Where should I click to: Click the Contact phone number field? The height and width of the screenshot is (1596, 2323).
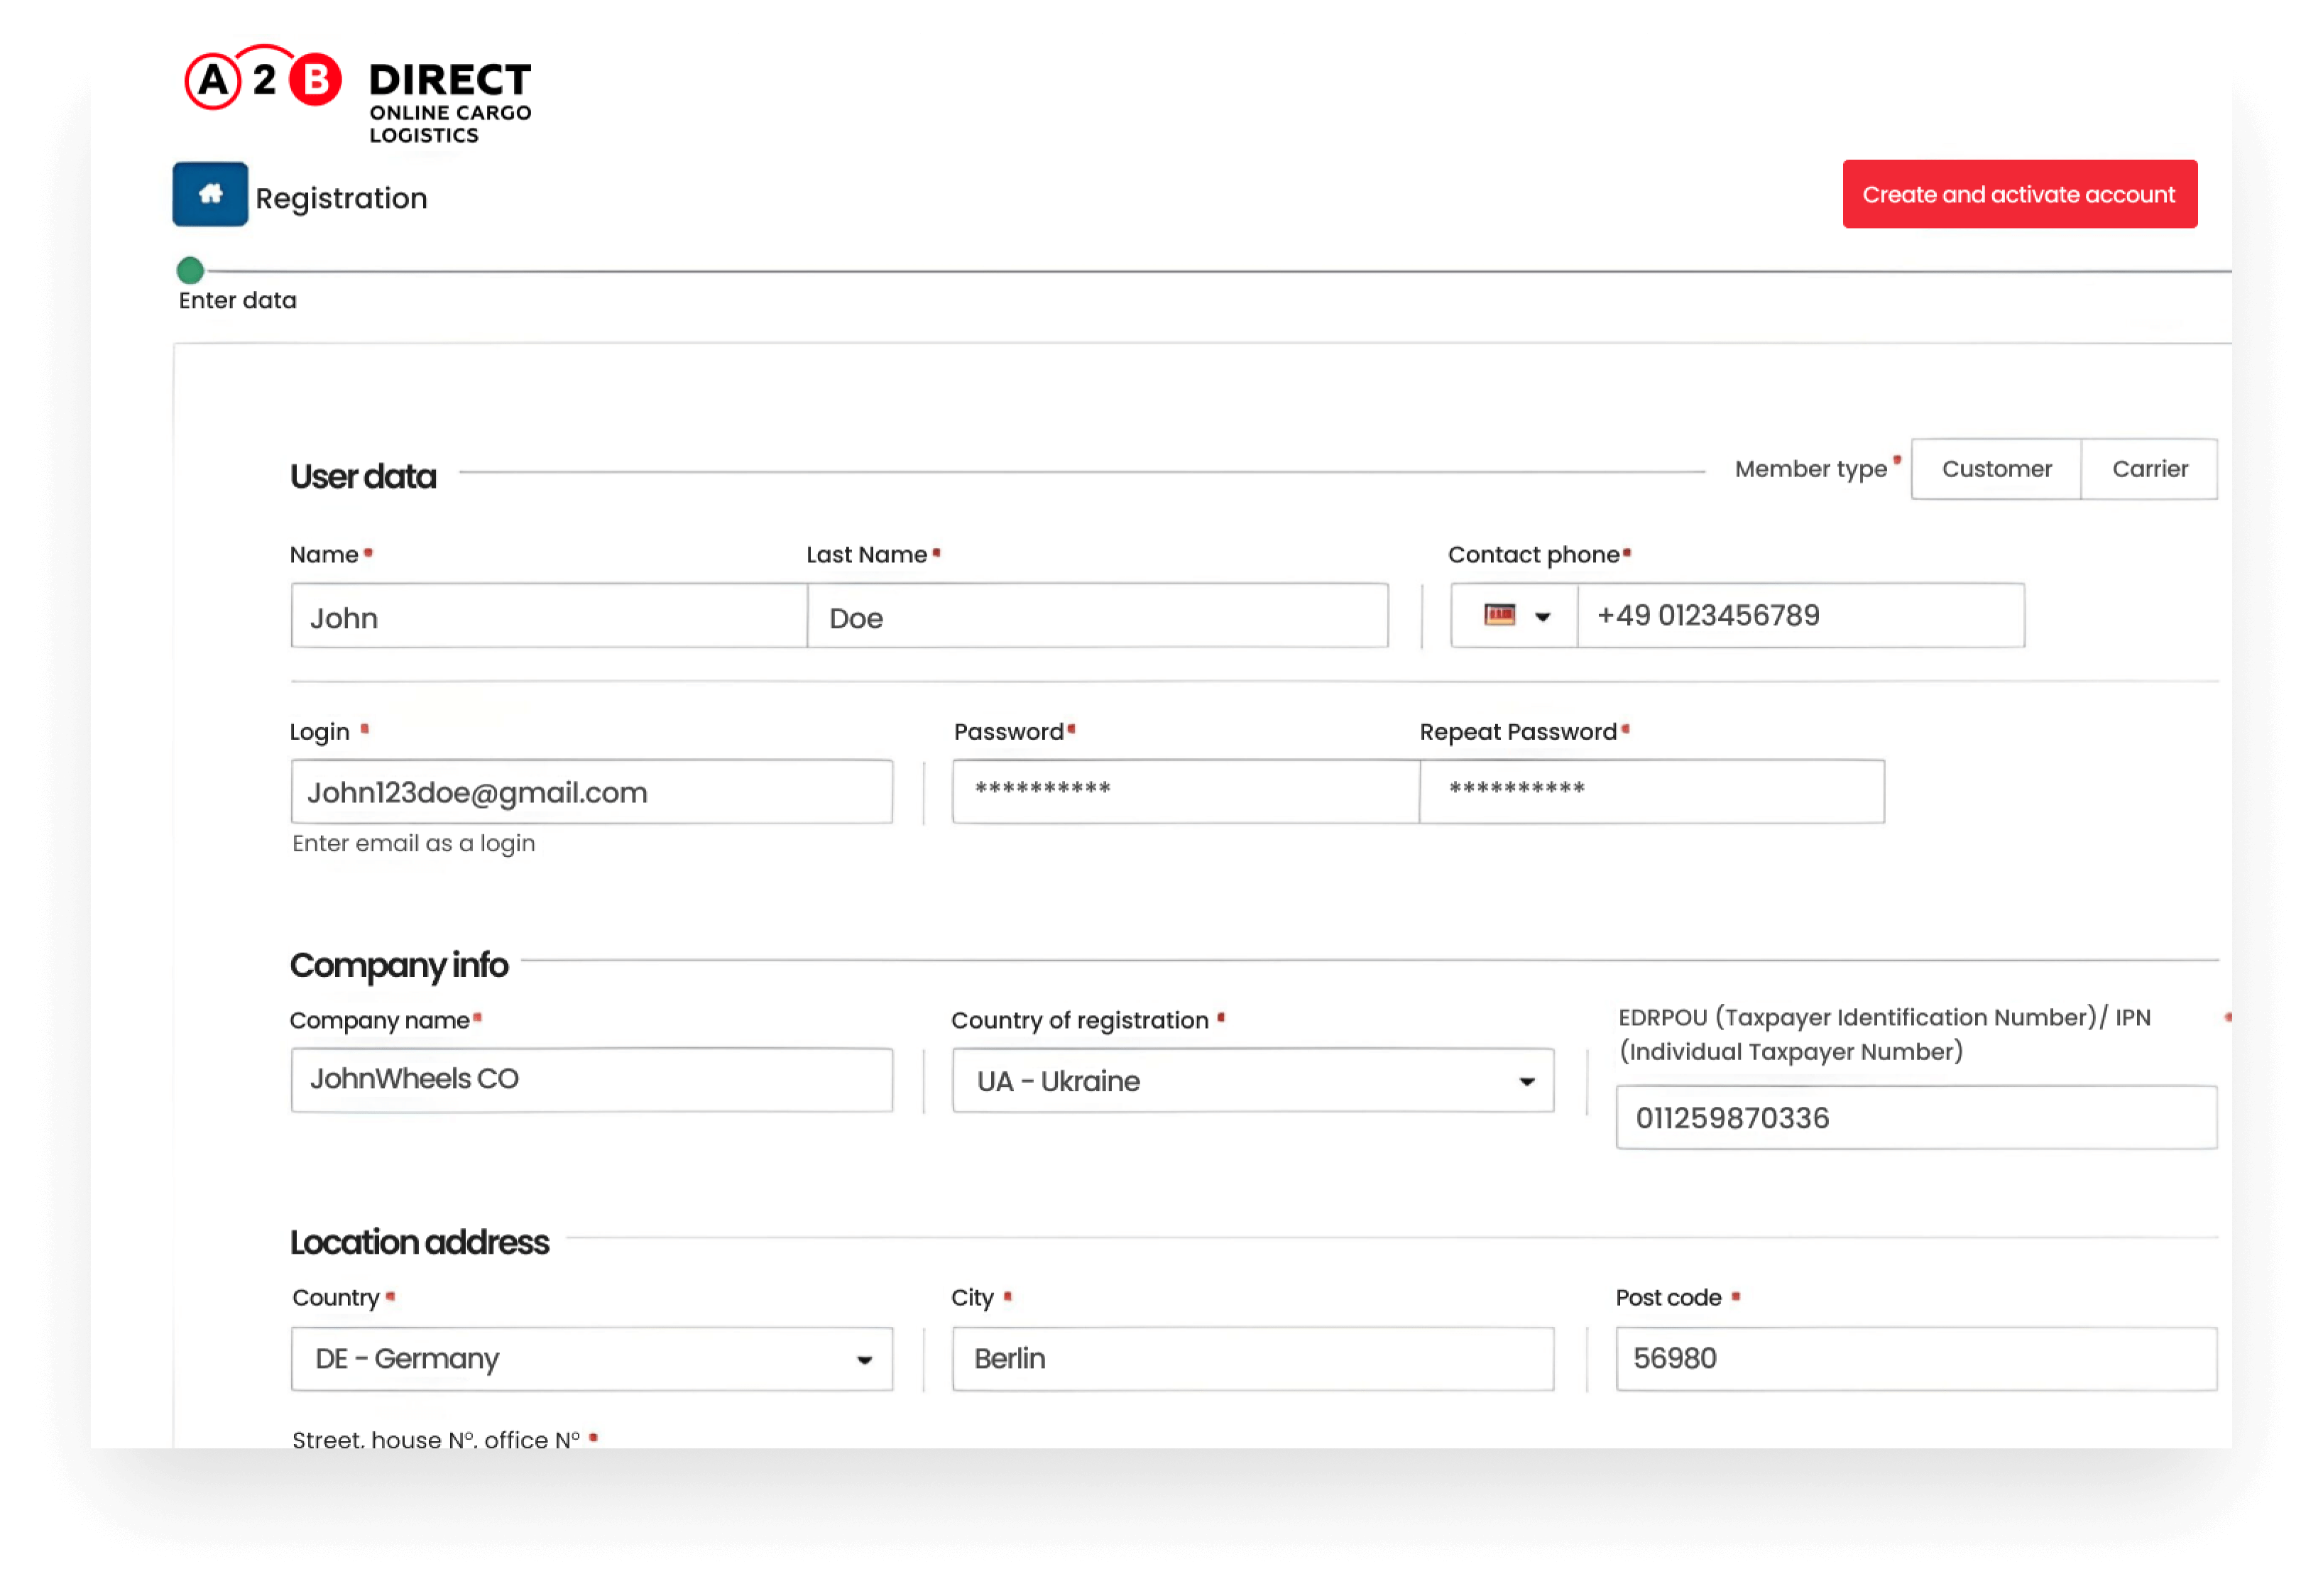(x=1801, y=616)
